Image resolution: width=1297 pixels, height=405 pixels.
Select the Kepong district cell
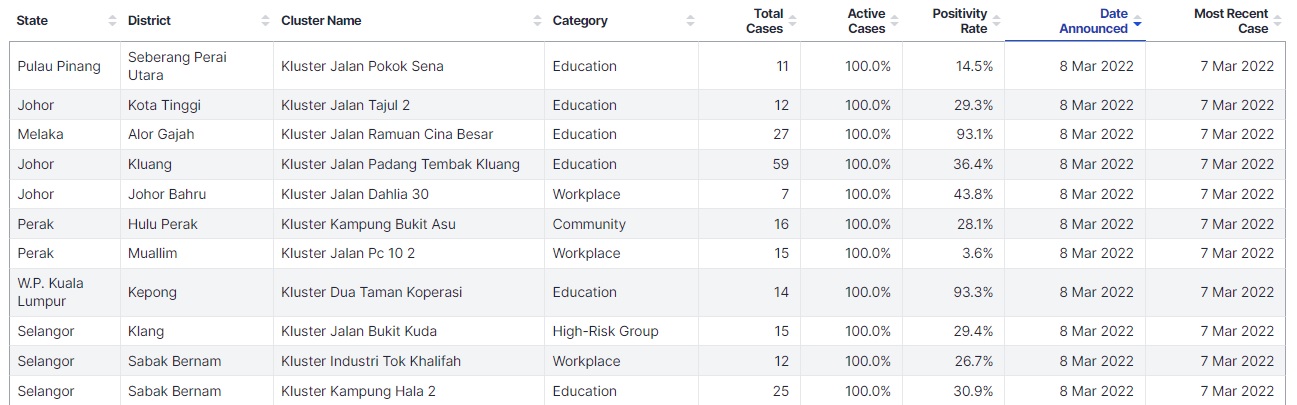point(152,292)
